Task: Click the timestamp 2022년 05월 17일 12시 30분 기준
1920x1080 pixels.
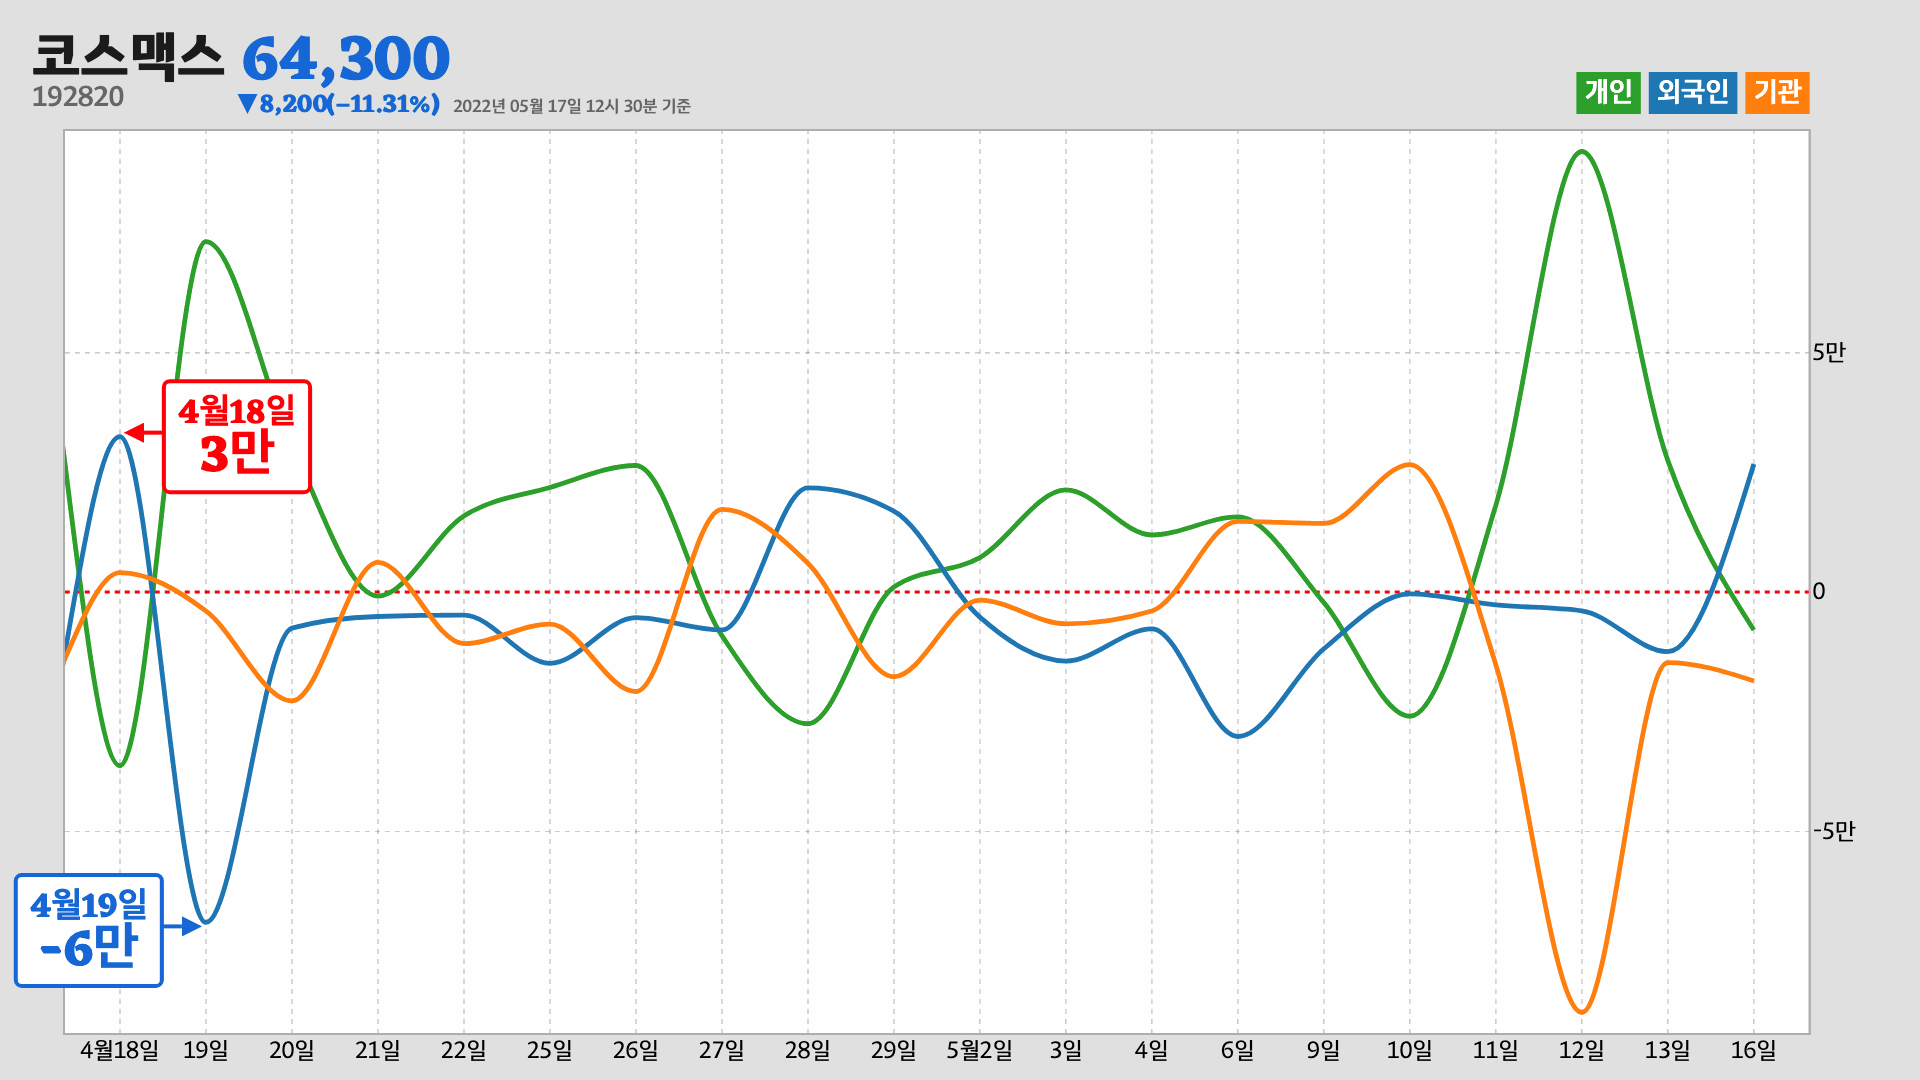Action: pos(572,106)
